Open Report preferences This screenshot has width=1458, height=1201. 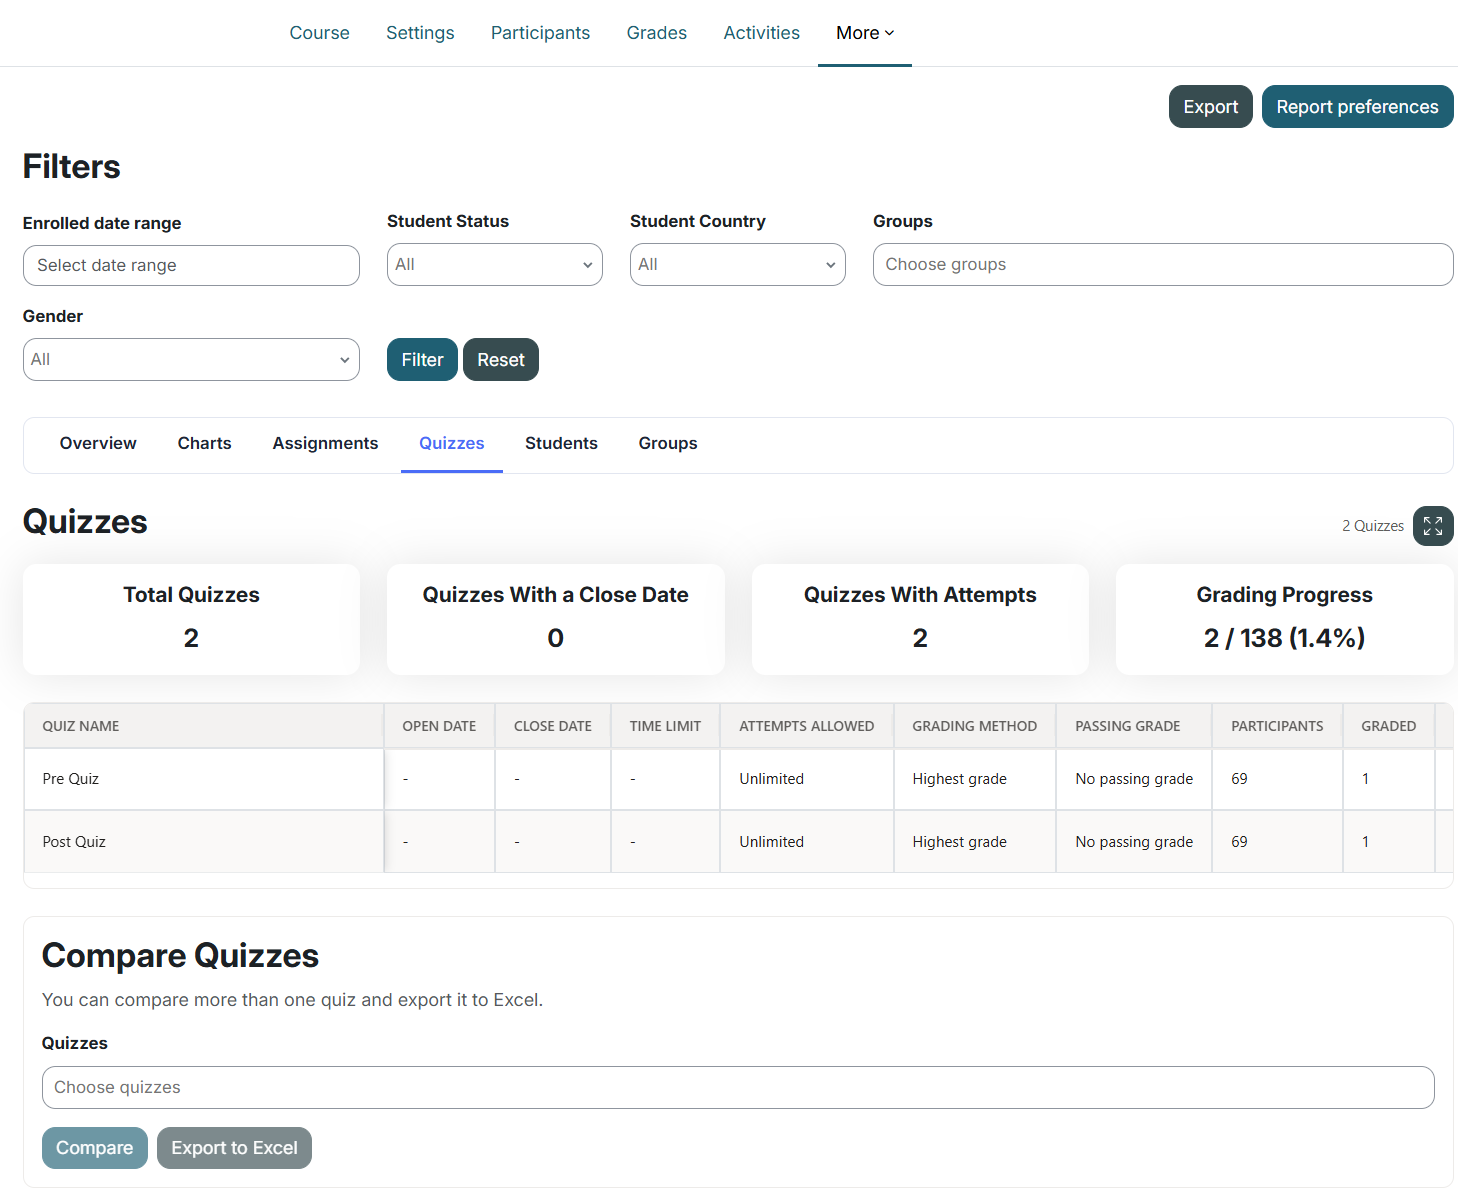[x=1358, y=107]
